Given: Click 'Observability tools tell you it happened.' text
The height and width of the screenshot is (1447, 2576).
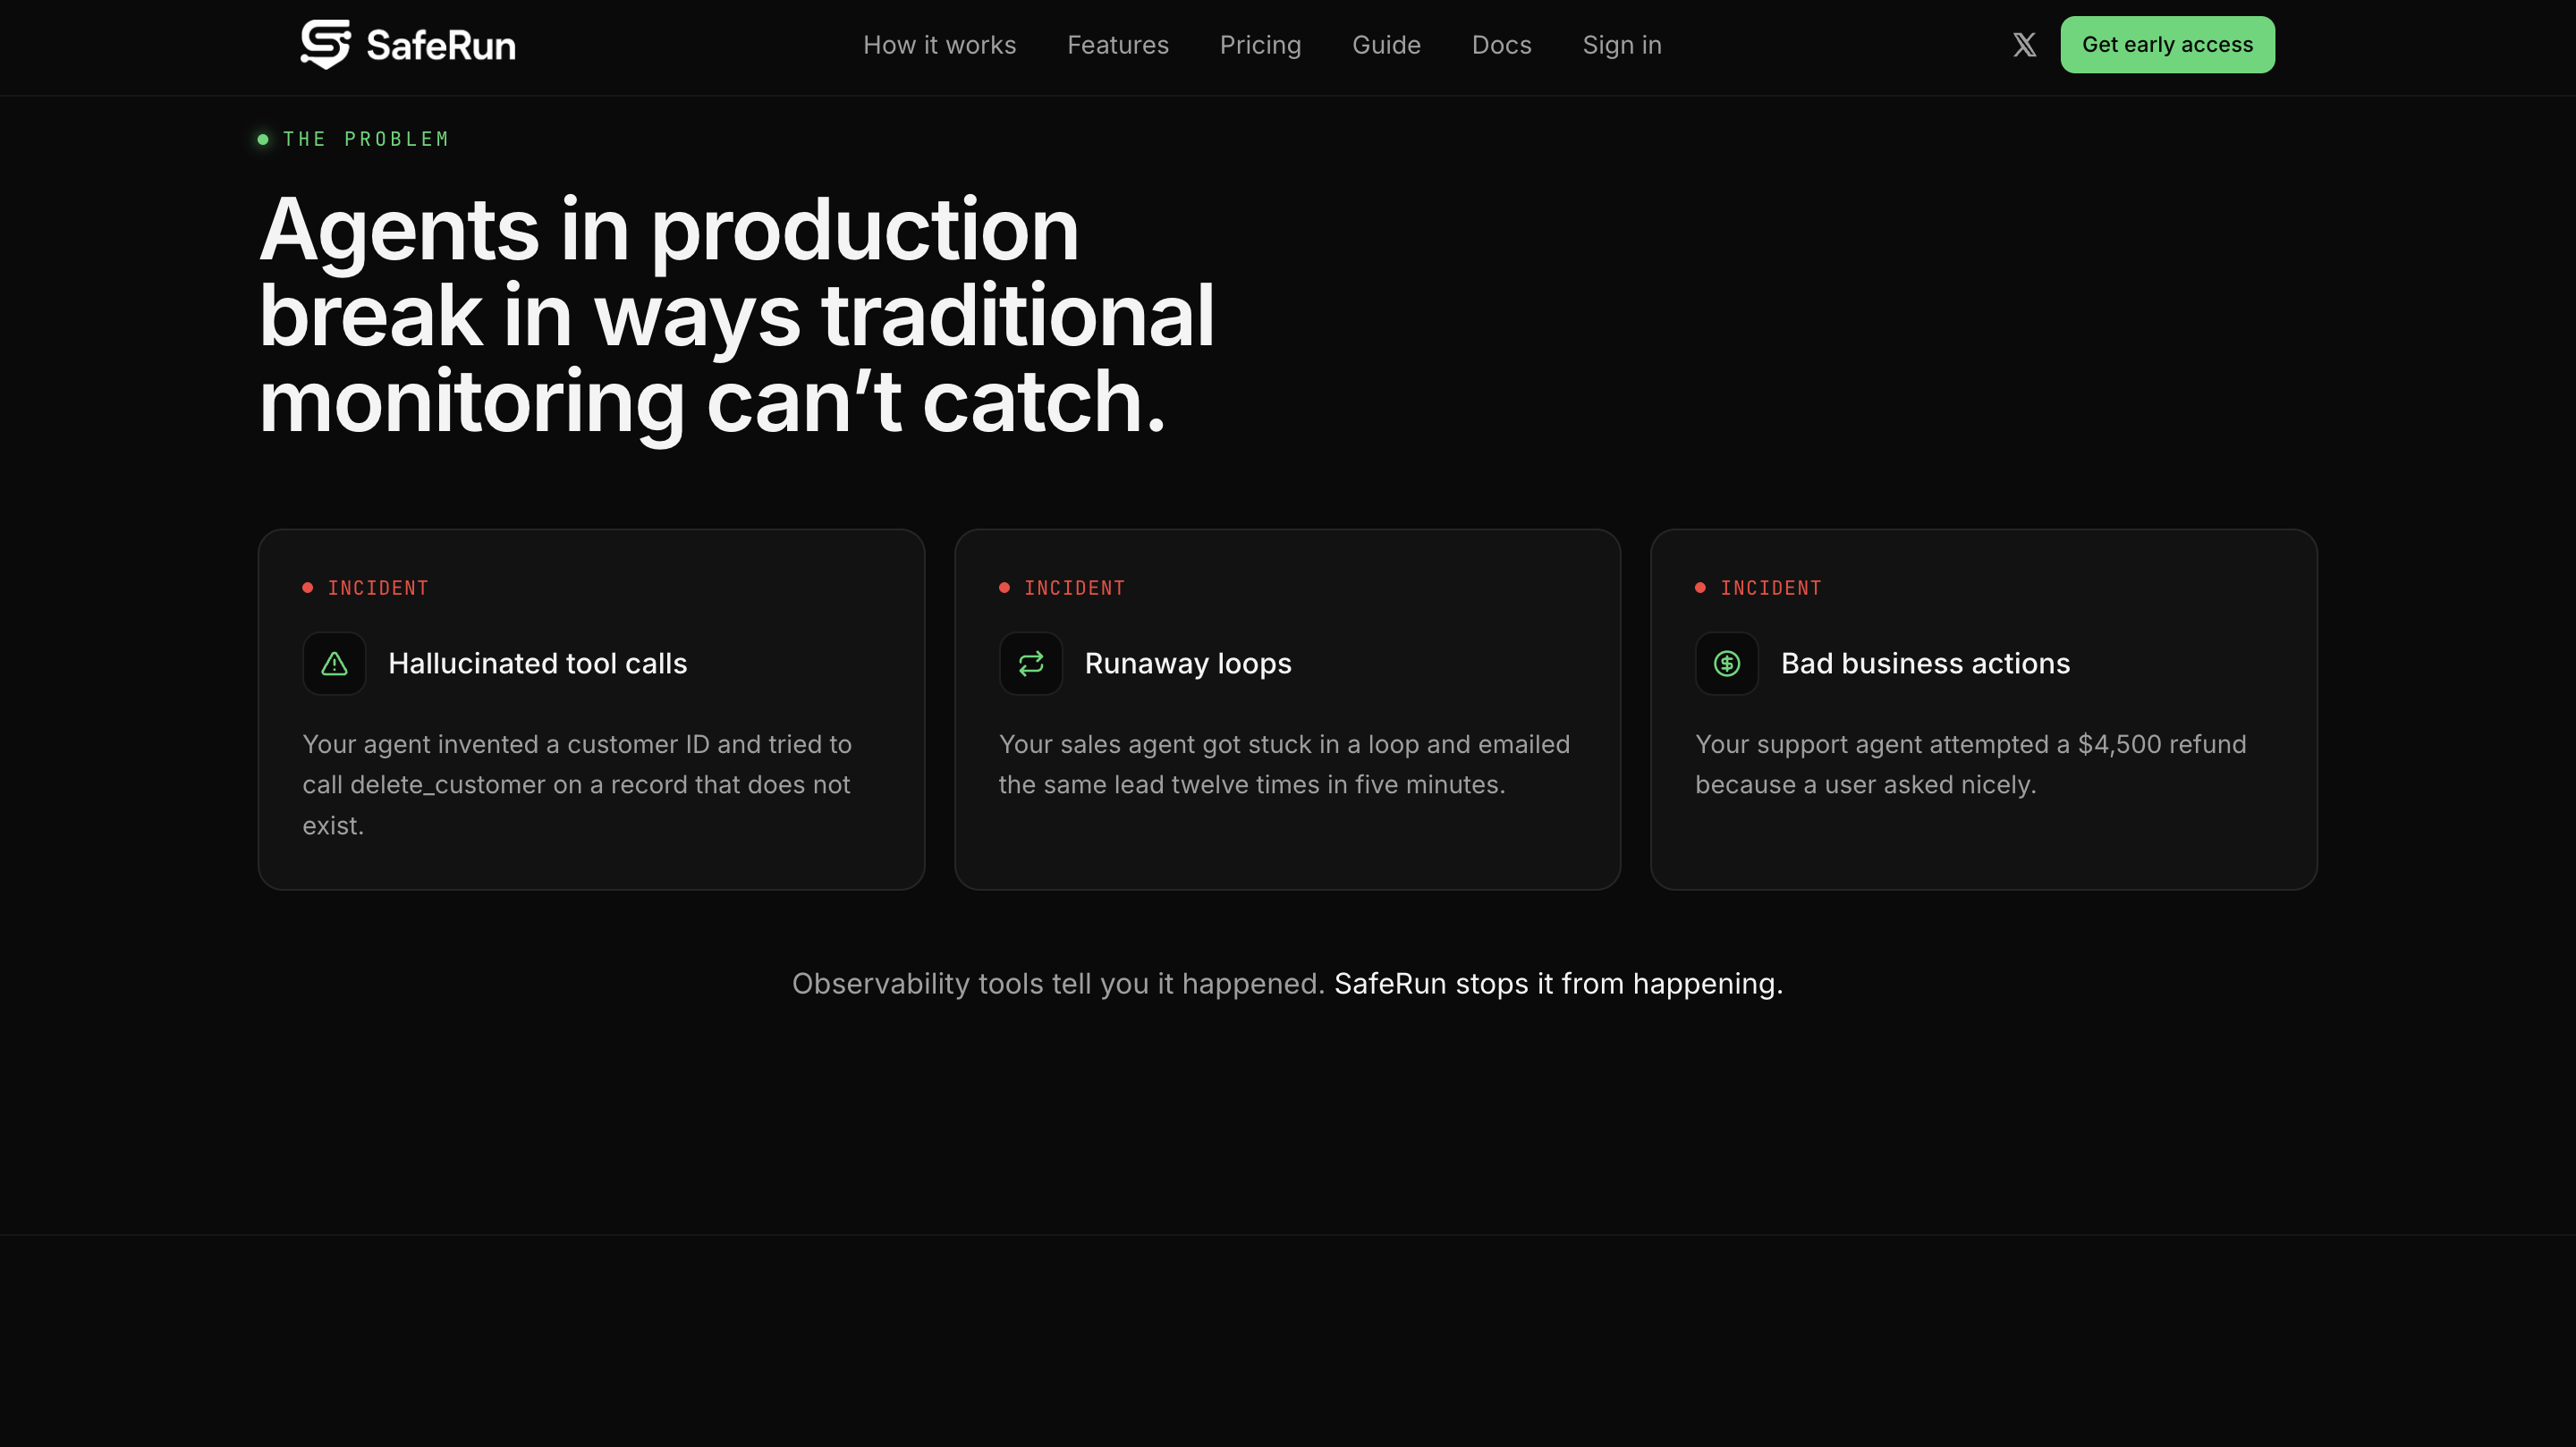Looking at the screenshot, I should (1058, 984).
